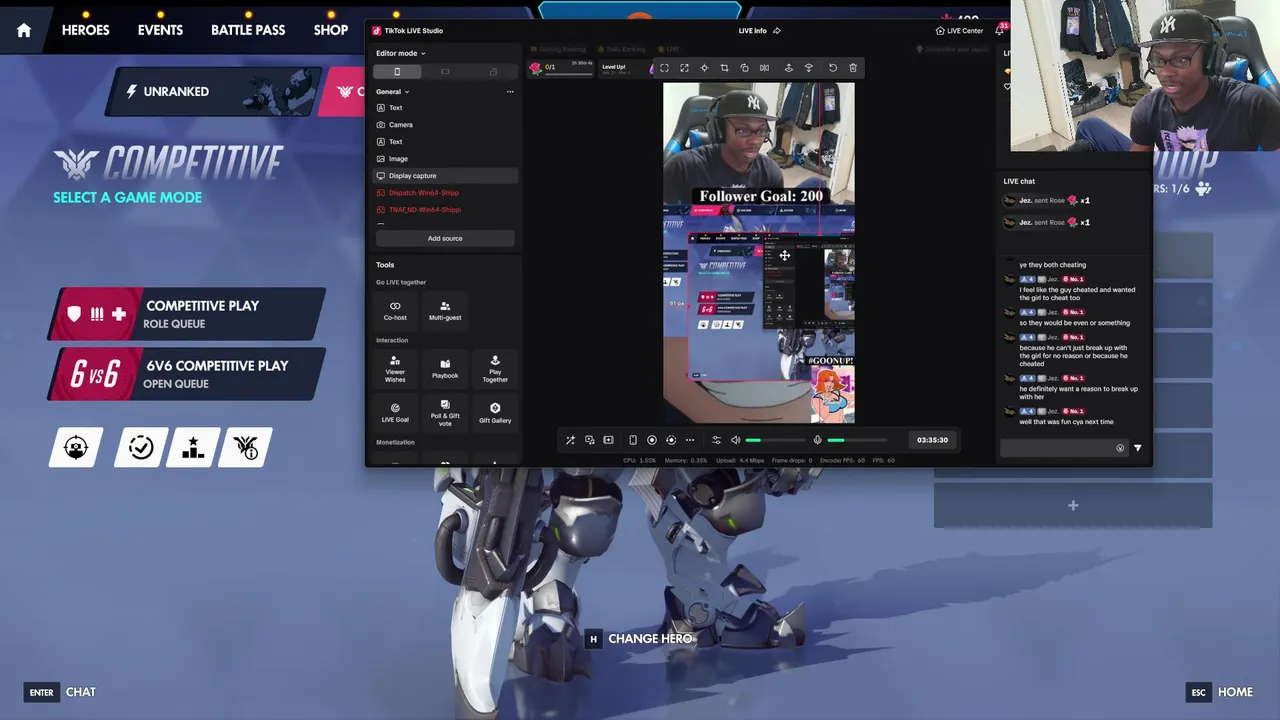Select the Display capture source
Viewport: 1280px width, 720px height.
pos(445,176)
